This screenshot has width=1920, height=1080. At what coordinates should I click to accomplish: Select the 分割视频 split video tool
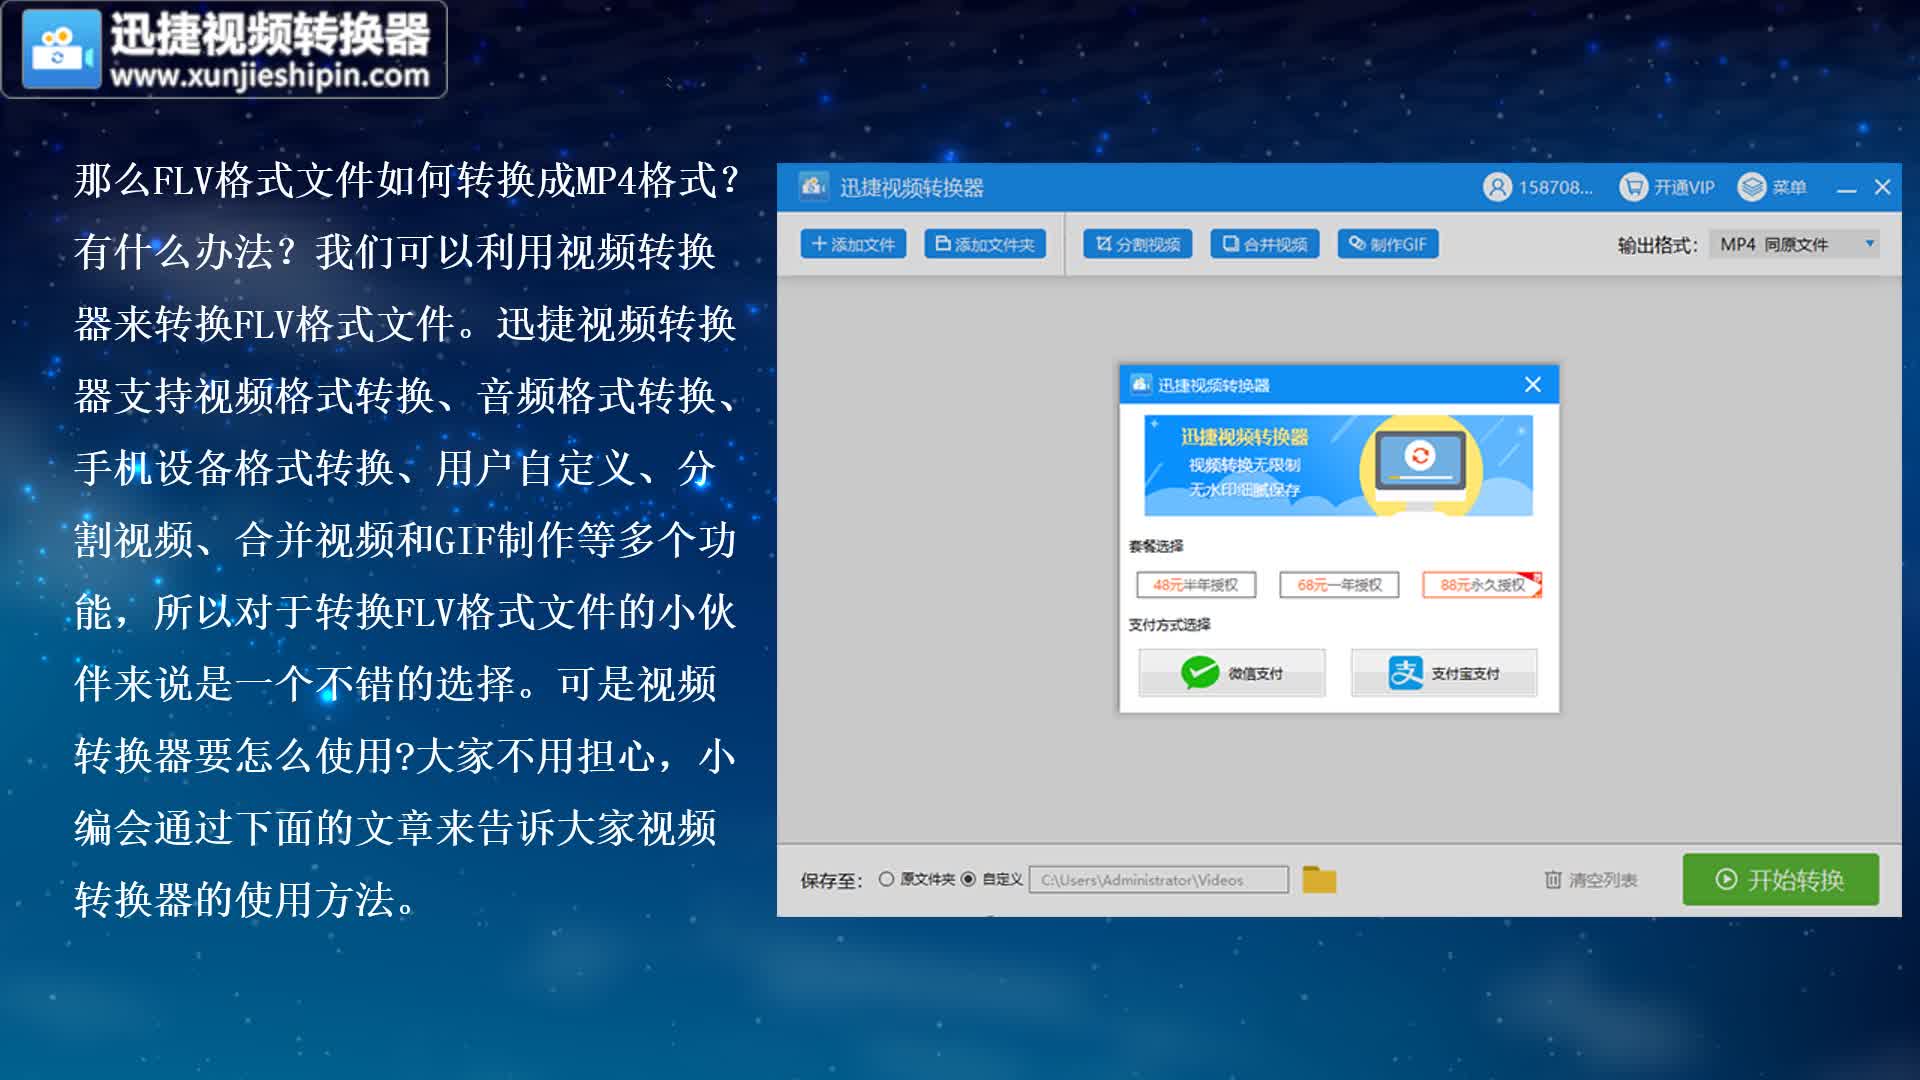pos(1137,243)
